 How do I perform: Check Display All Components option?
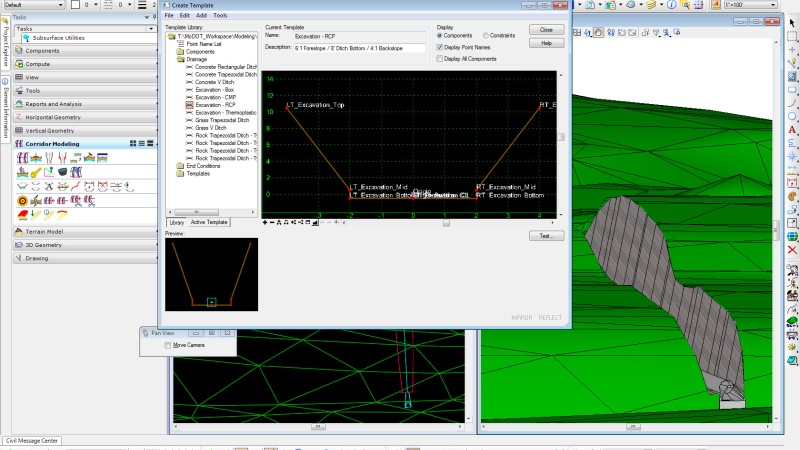pyautogui.click(x=440, y=58)
